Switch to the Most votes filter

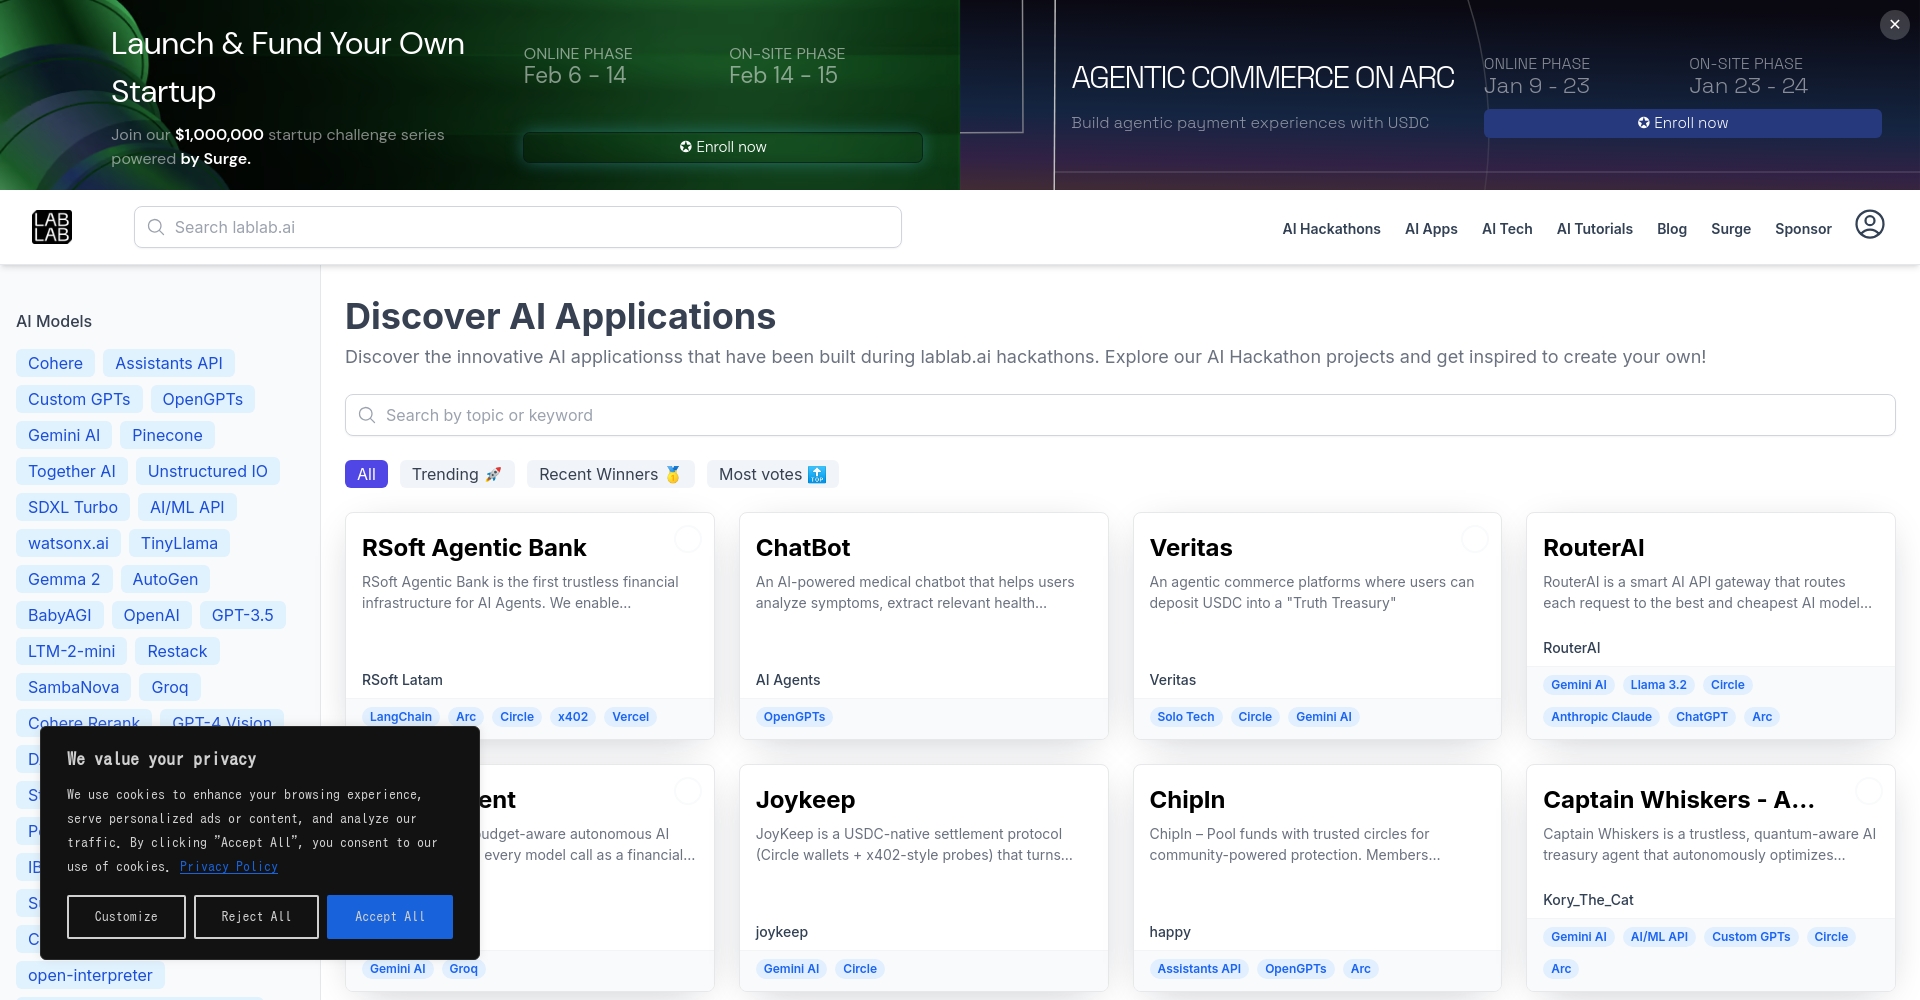772,474
